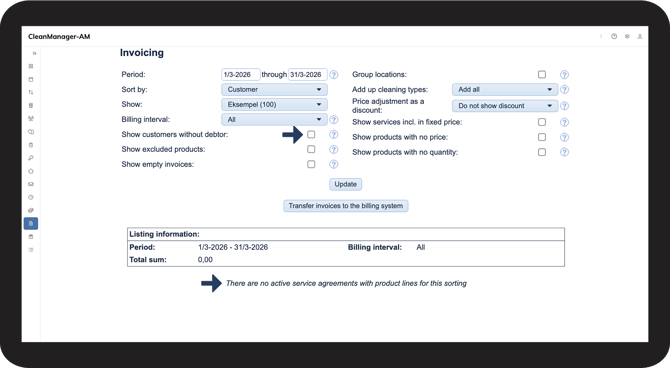This screenshot has width=670, height=368.
Task: Enable Show excluded products checkbox
Action: pos(311,149)
